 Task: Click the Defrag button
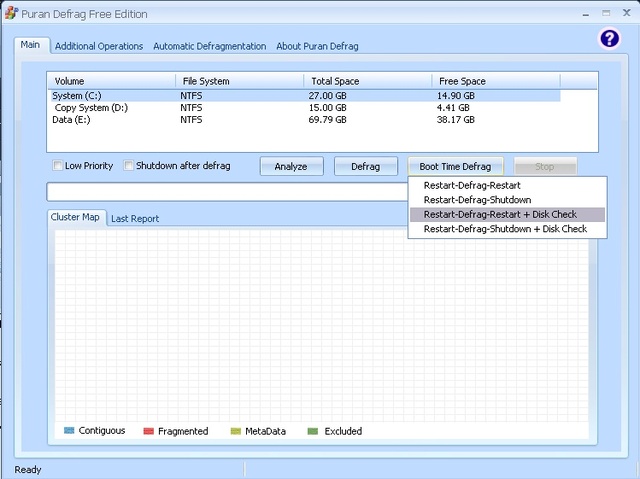pos(366,166)
